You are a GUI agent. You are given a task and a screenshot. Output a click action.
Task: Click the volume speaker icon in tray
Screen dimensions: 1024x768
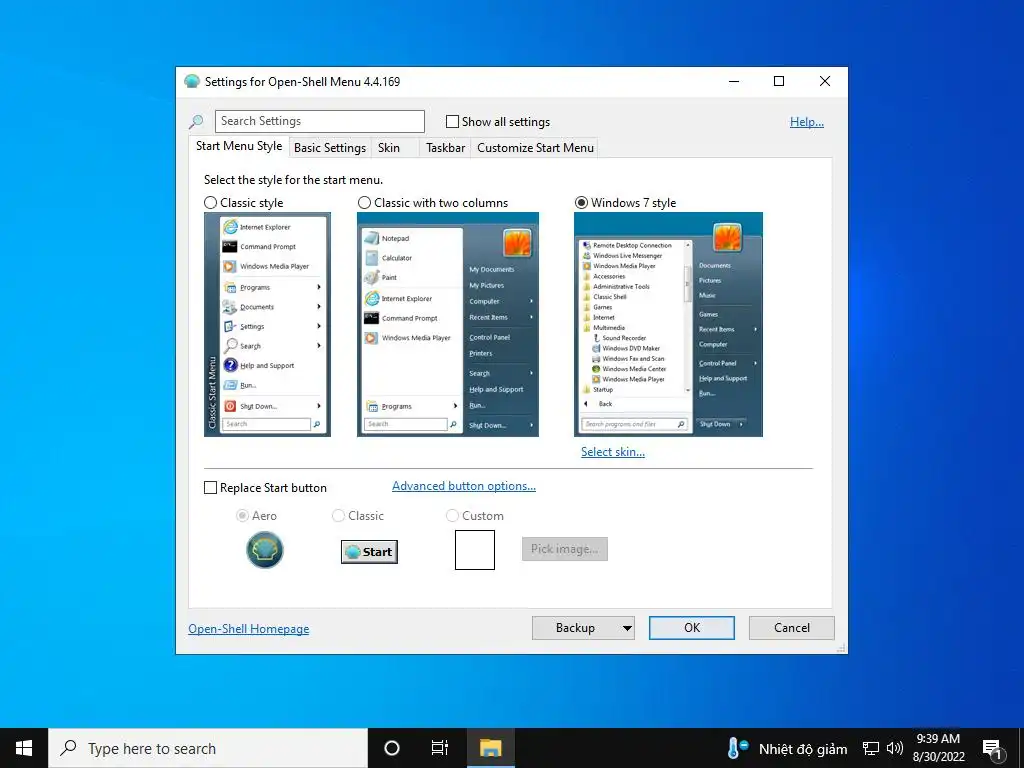point(895,748)
